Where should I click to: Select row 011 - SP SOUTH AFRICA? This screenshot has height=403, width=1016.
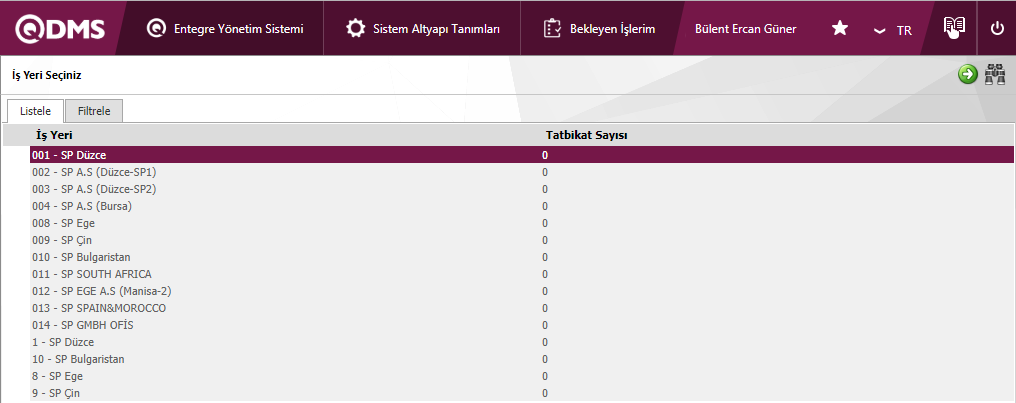click(522, 274)
